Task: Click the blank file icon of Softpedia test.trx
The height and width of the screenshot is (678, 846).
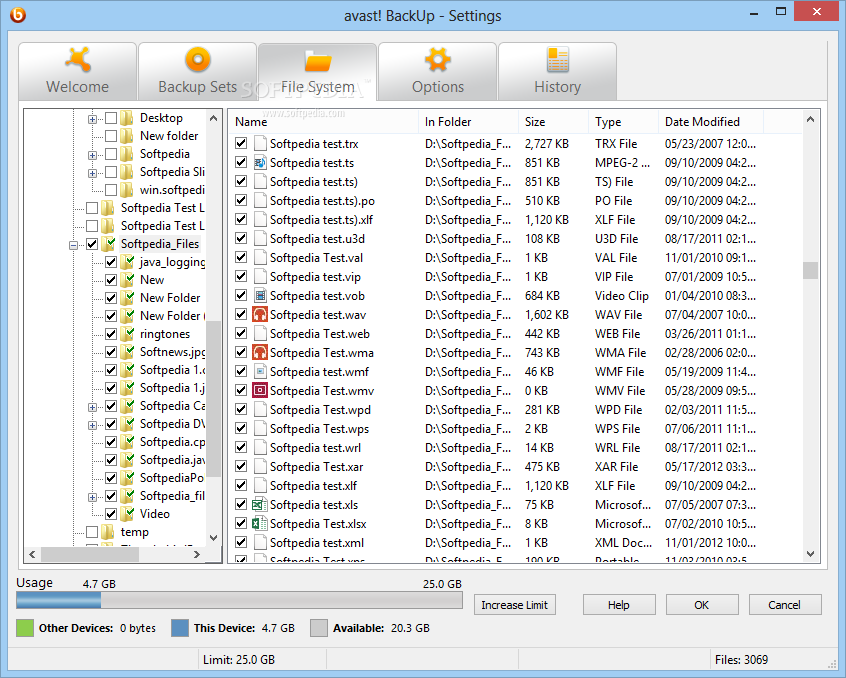Action: [260, 143]
